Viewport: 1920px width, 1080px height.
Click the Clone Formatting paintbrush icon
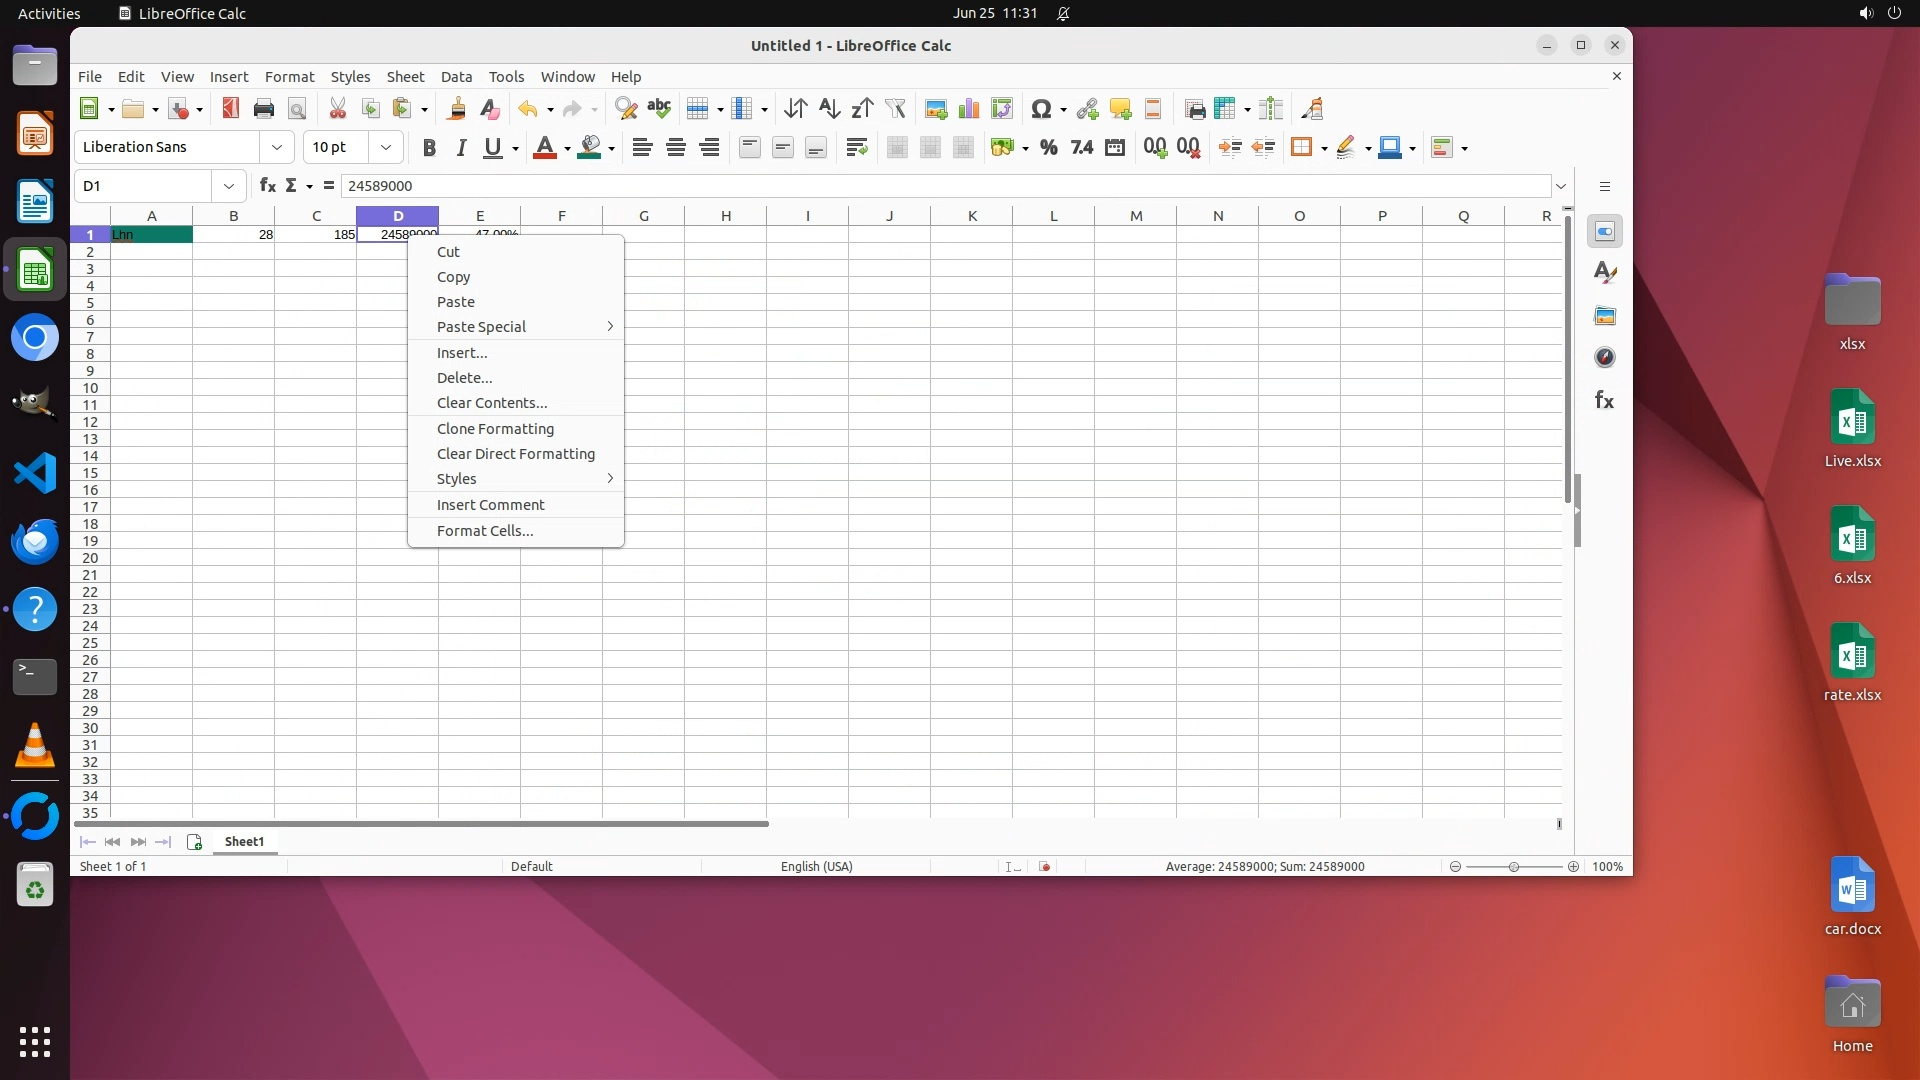pos(457,109)
